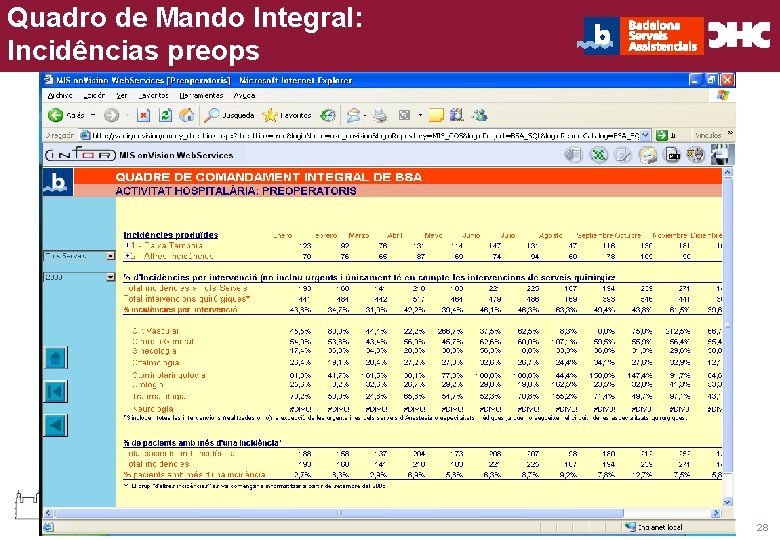Click the horizontal scrollbar right arrow
The image size is (780, 540).
716,513
